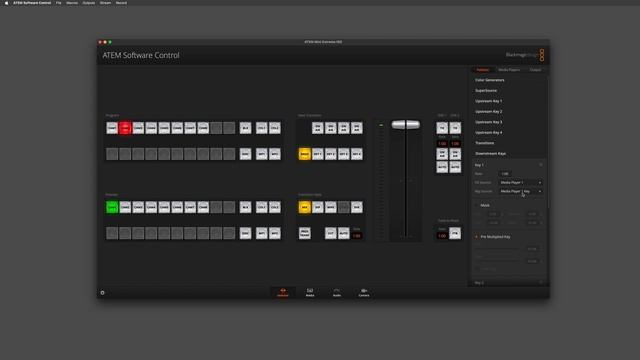Image resolution: width=640 pixels, height=360 pixels.
Task: Select the WIPE transition style
Action: tap(331, 207)
